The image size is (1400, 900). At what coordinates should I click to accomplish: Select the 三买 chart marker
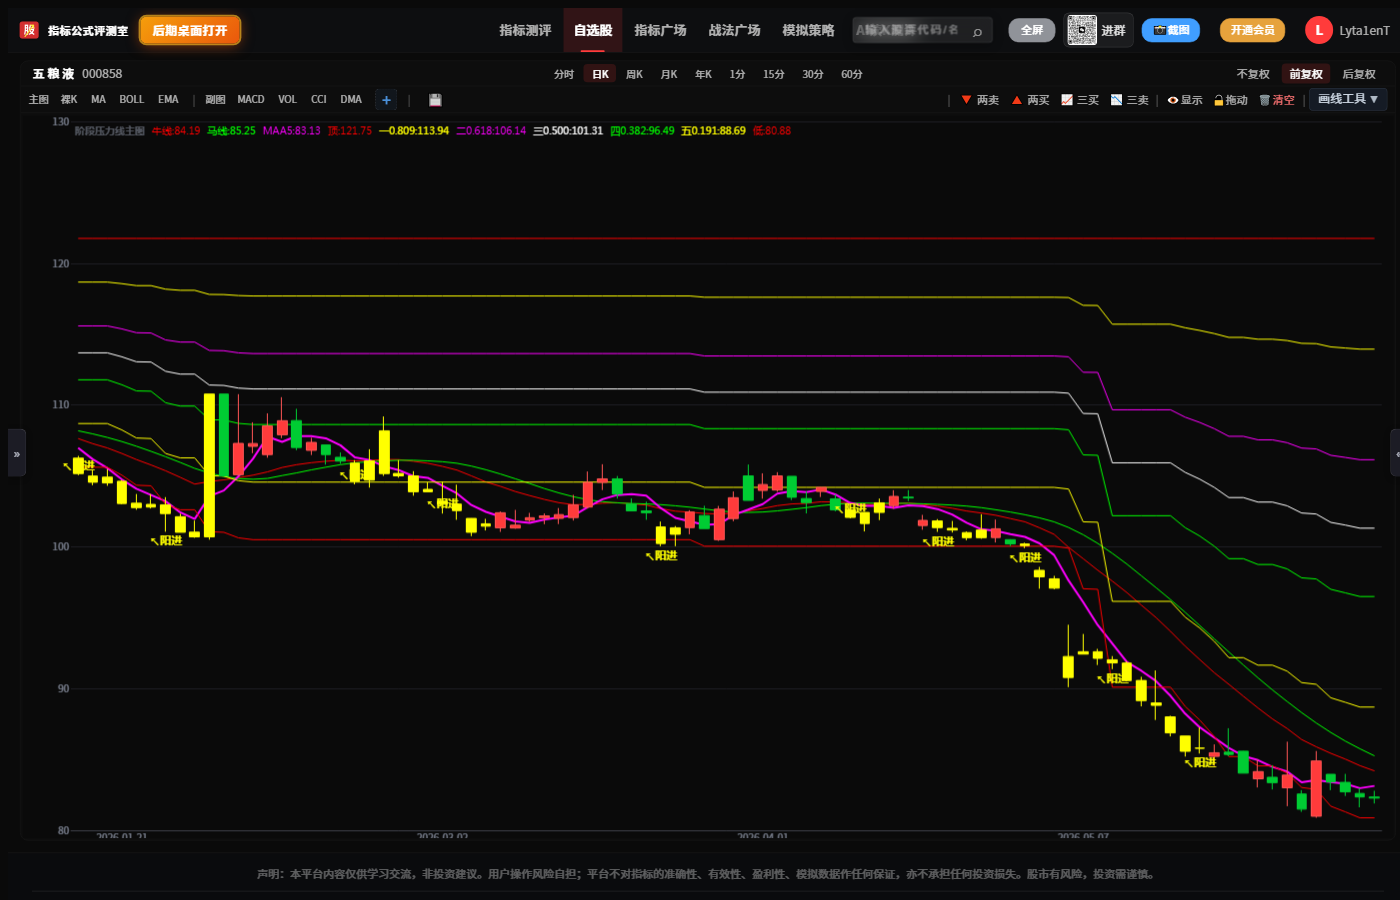[1080, 100]
